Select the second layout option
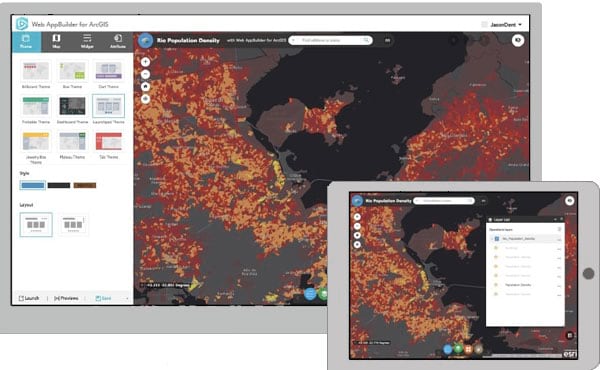The height and width of the screenshot is (370, 600). click(73, 225)
